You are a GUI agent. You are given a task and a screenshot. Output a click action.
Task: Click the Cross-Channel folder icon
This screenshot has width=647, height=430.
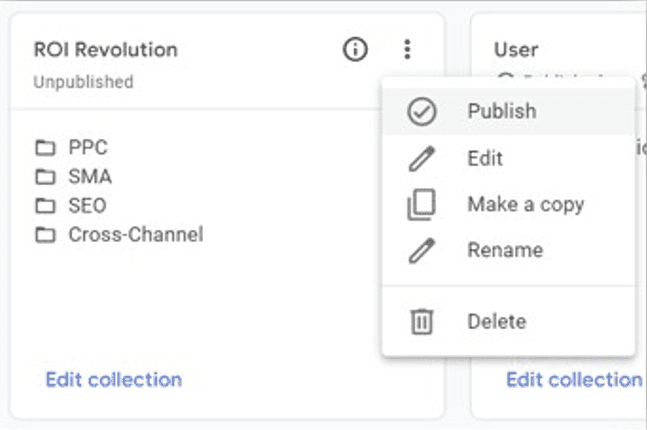[45, 235]
